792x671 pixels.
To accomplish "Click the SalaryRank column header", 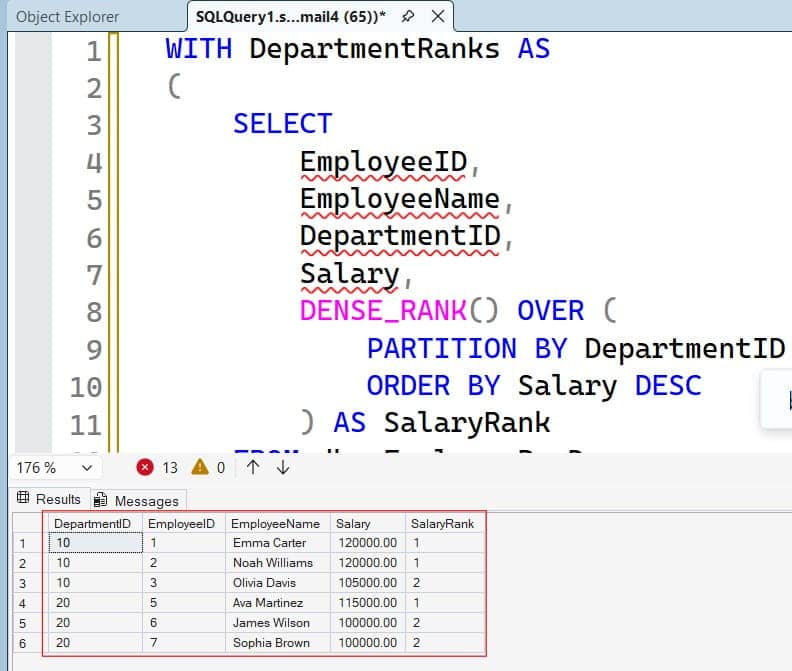I will coord(444,523).
